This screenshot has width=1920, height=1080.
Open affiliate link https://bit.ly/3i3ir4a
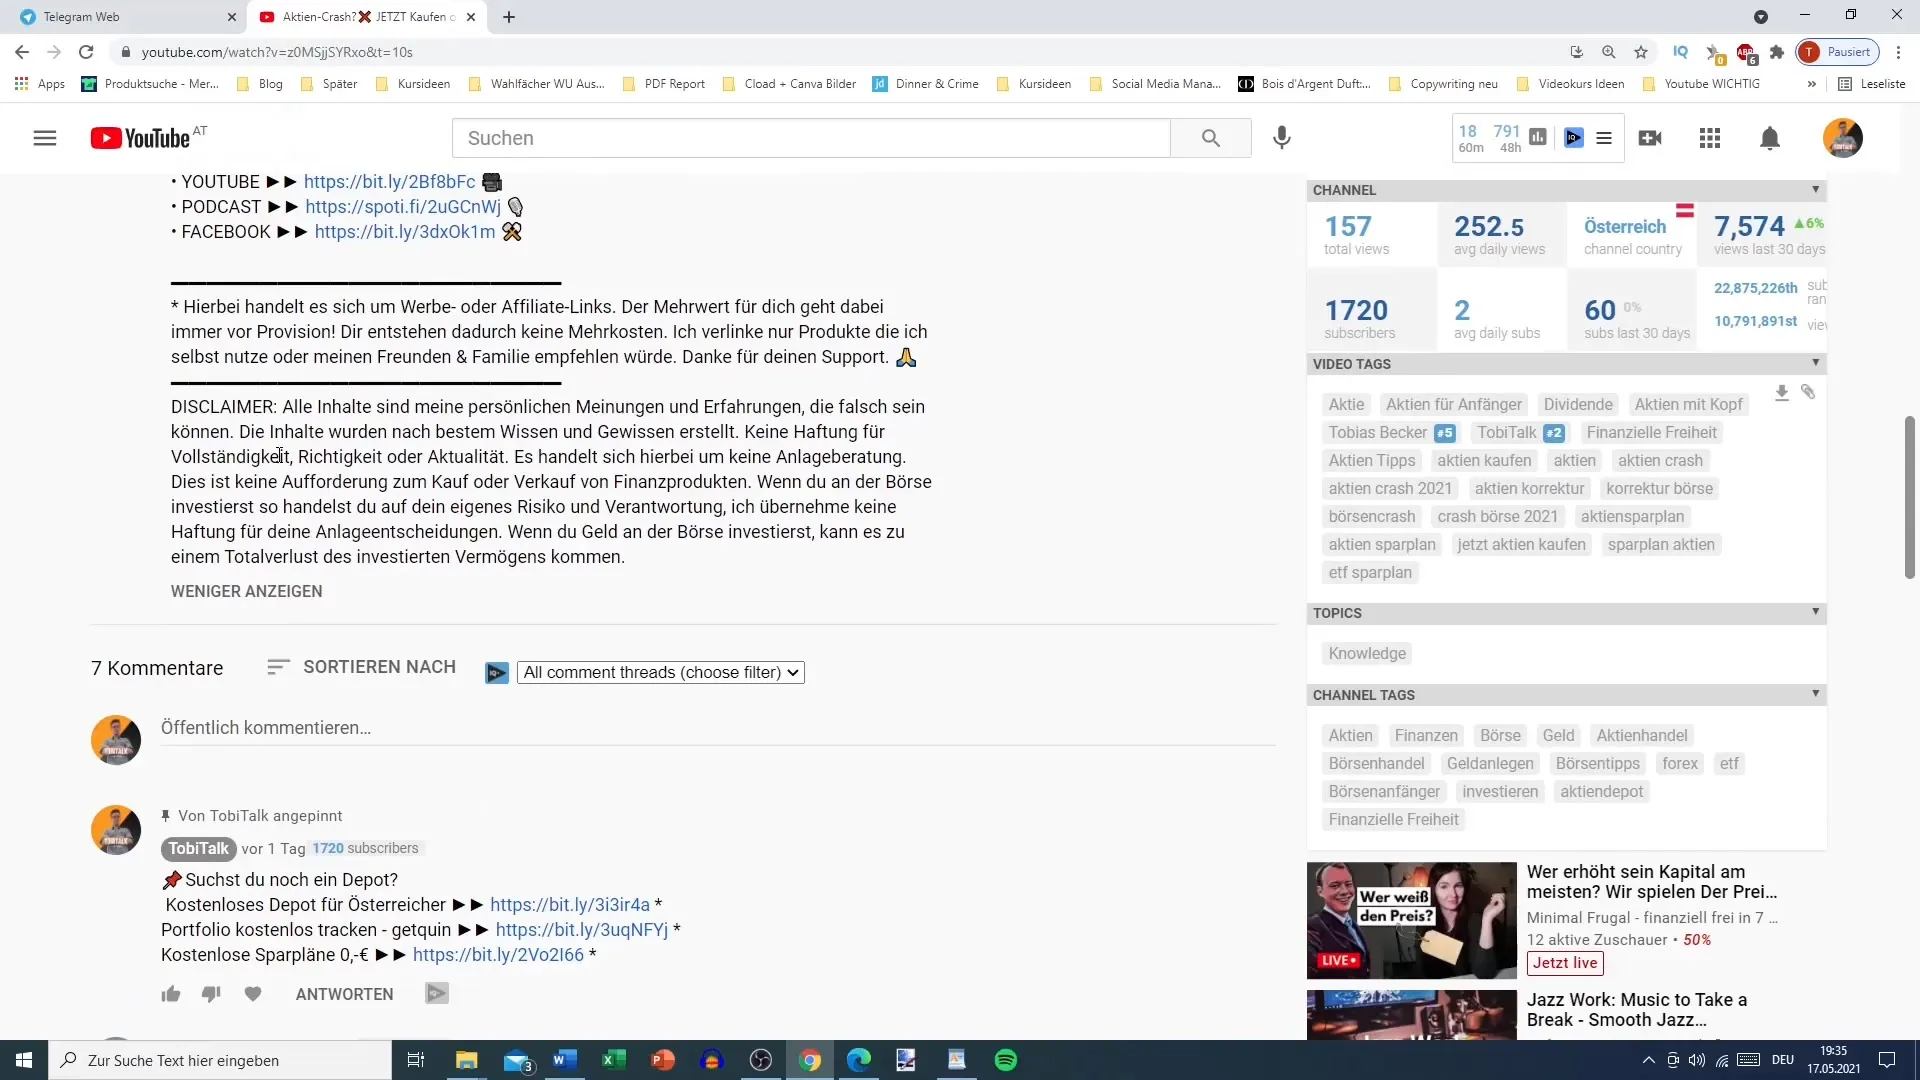tap(570, 905)
